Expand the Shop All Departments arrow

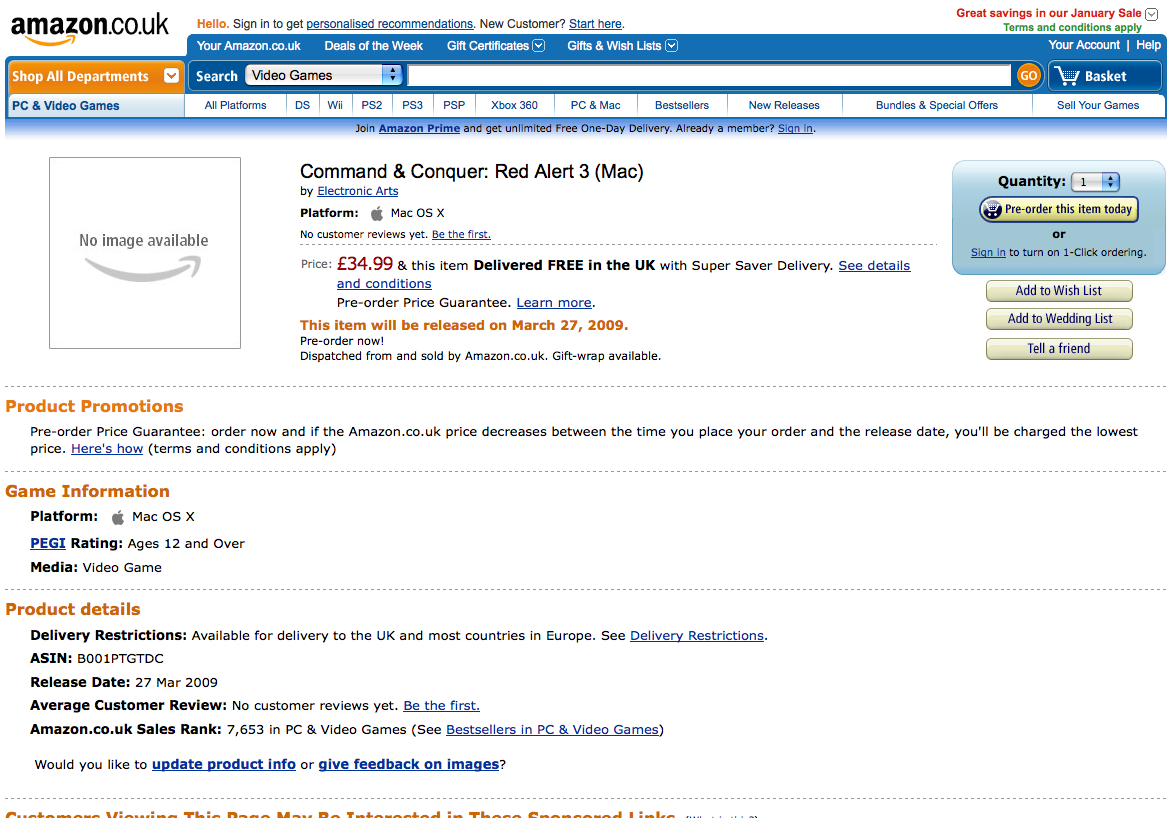pyautogui.click(x=171, y=76)
